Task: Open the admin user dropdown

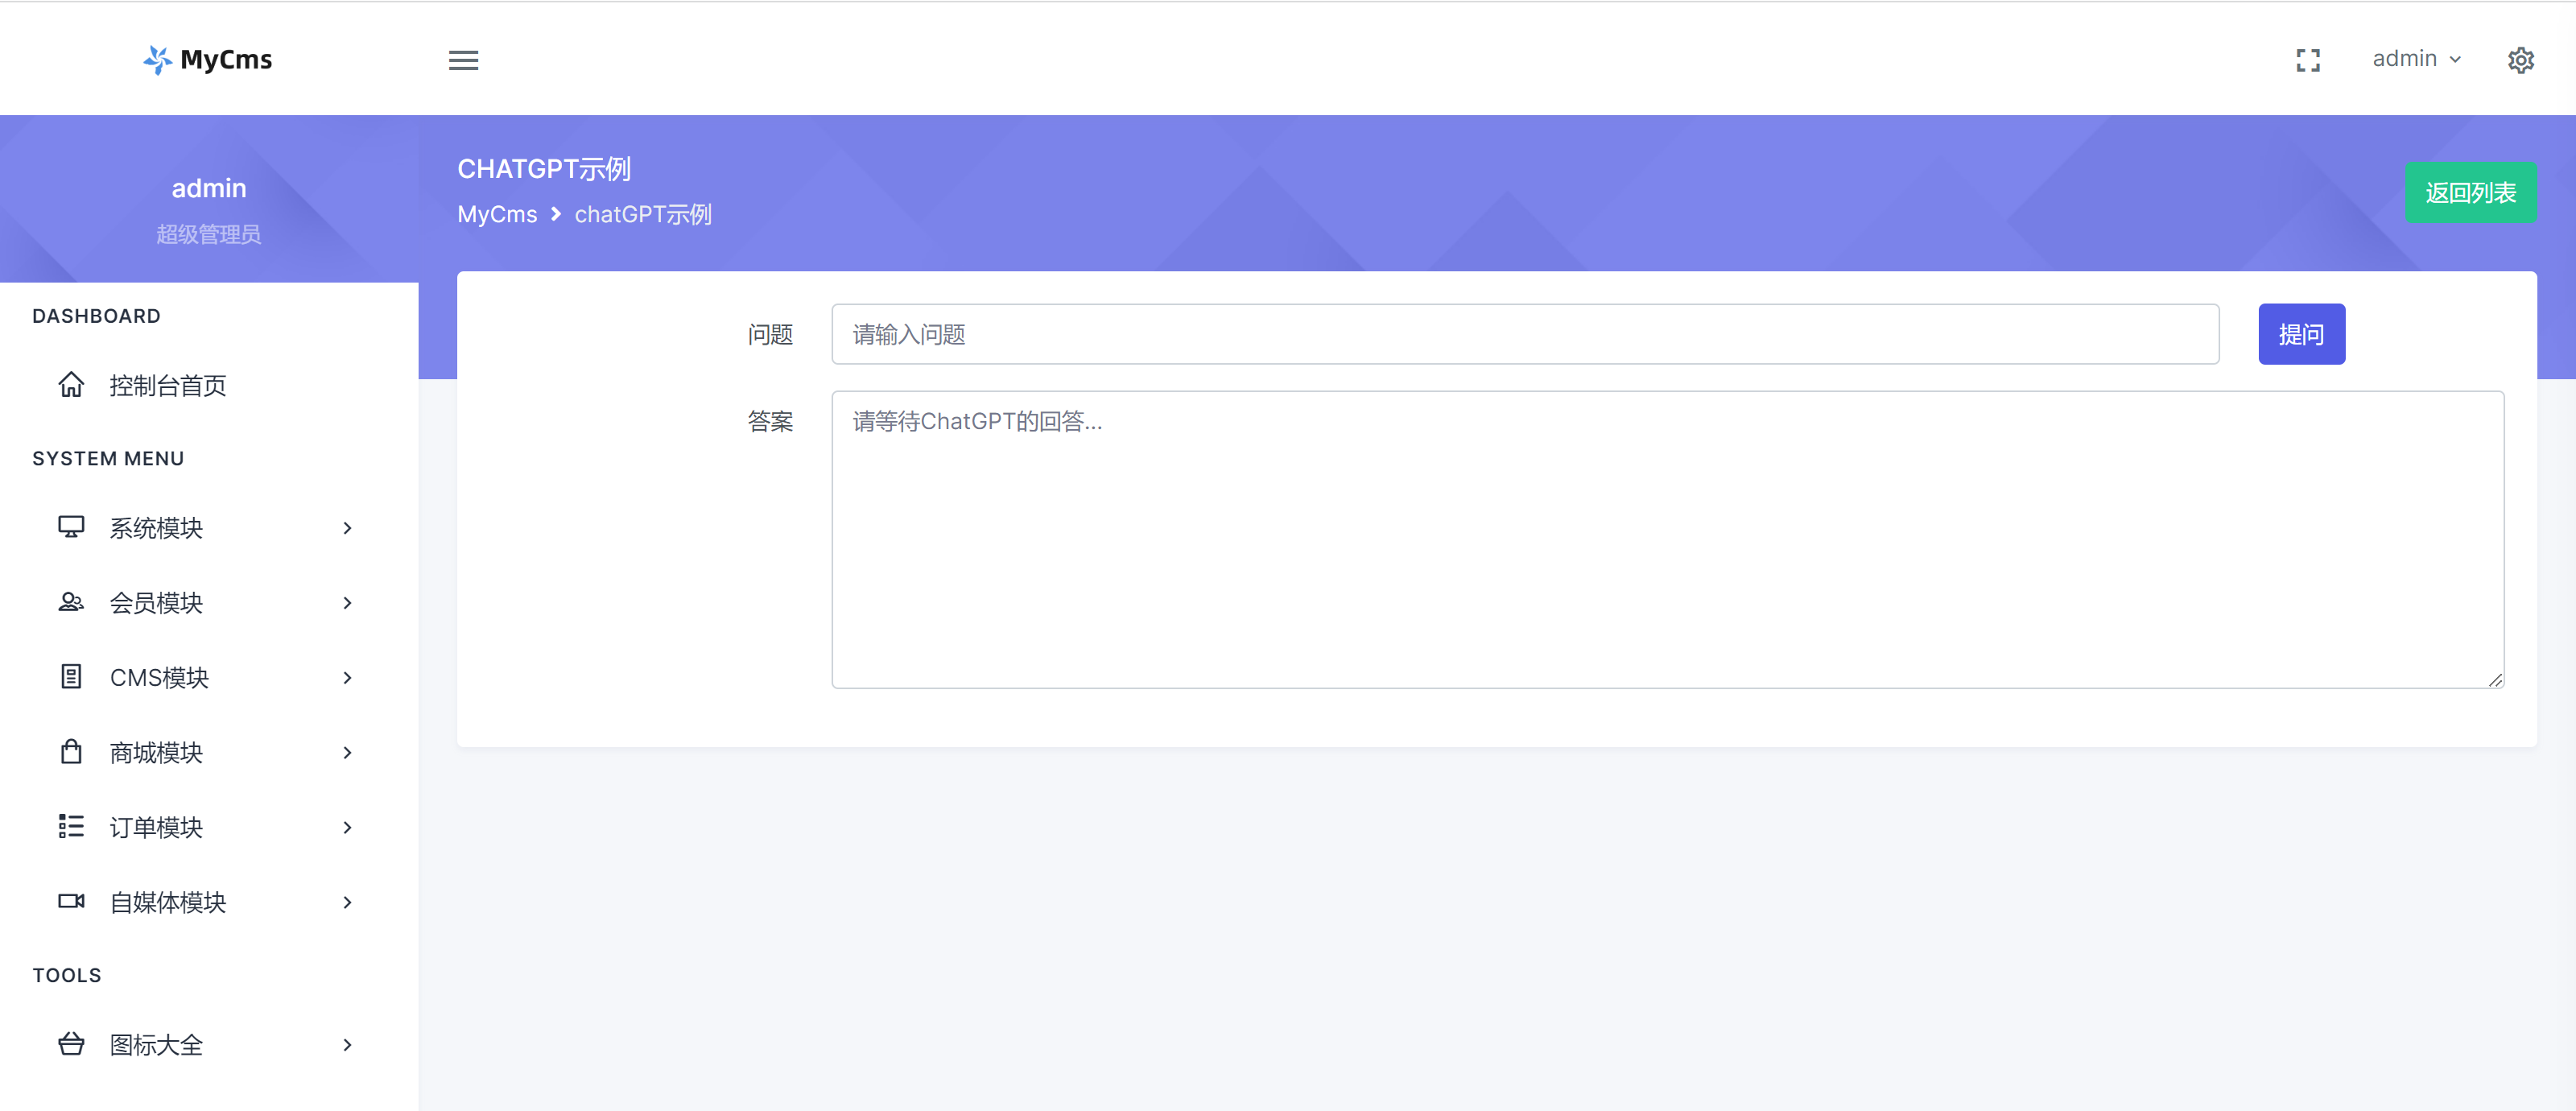Action: (2415, 59)
